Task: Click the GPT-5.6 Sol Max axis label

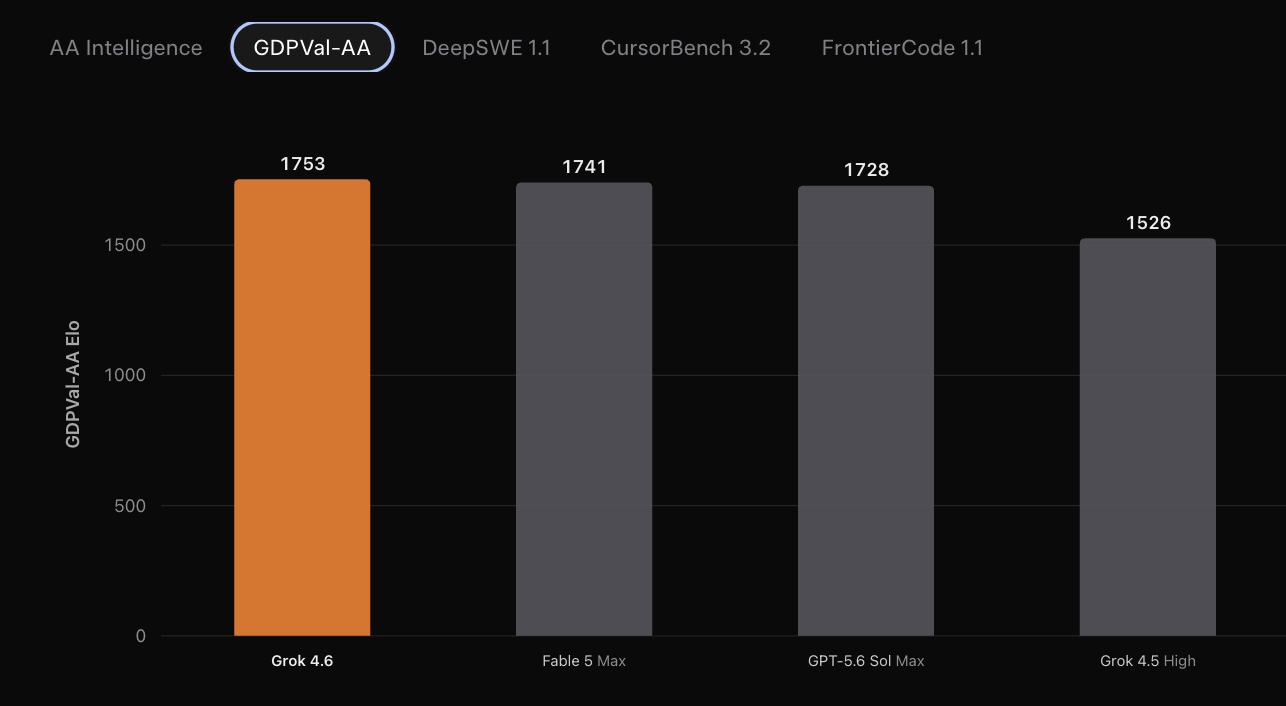Action: [x=866, y=661]
